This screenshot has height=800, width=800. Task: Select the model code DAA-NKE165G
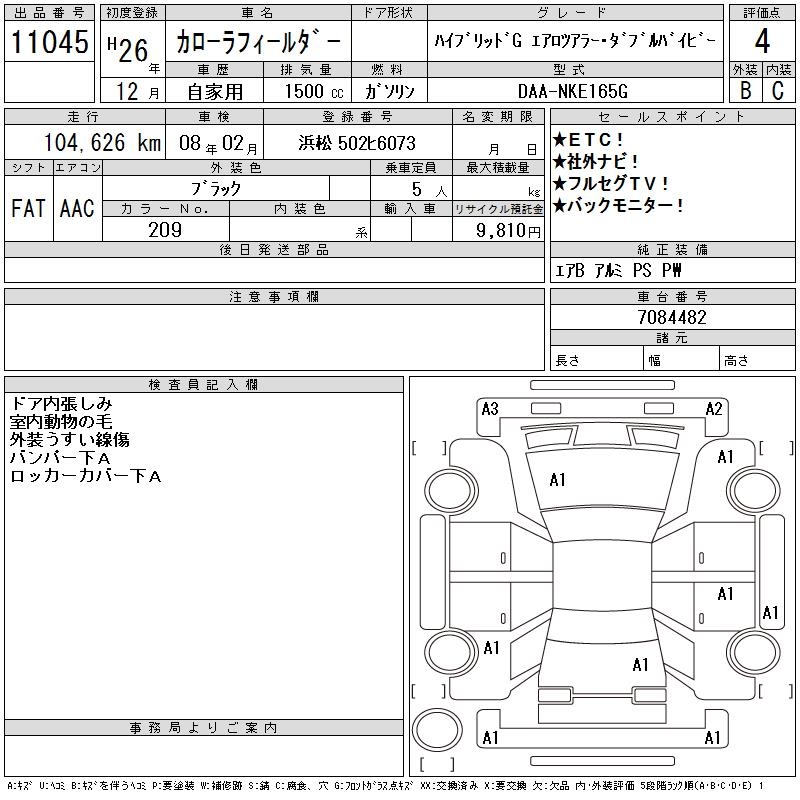point(572,91)
